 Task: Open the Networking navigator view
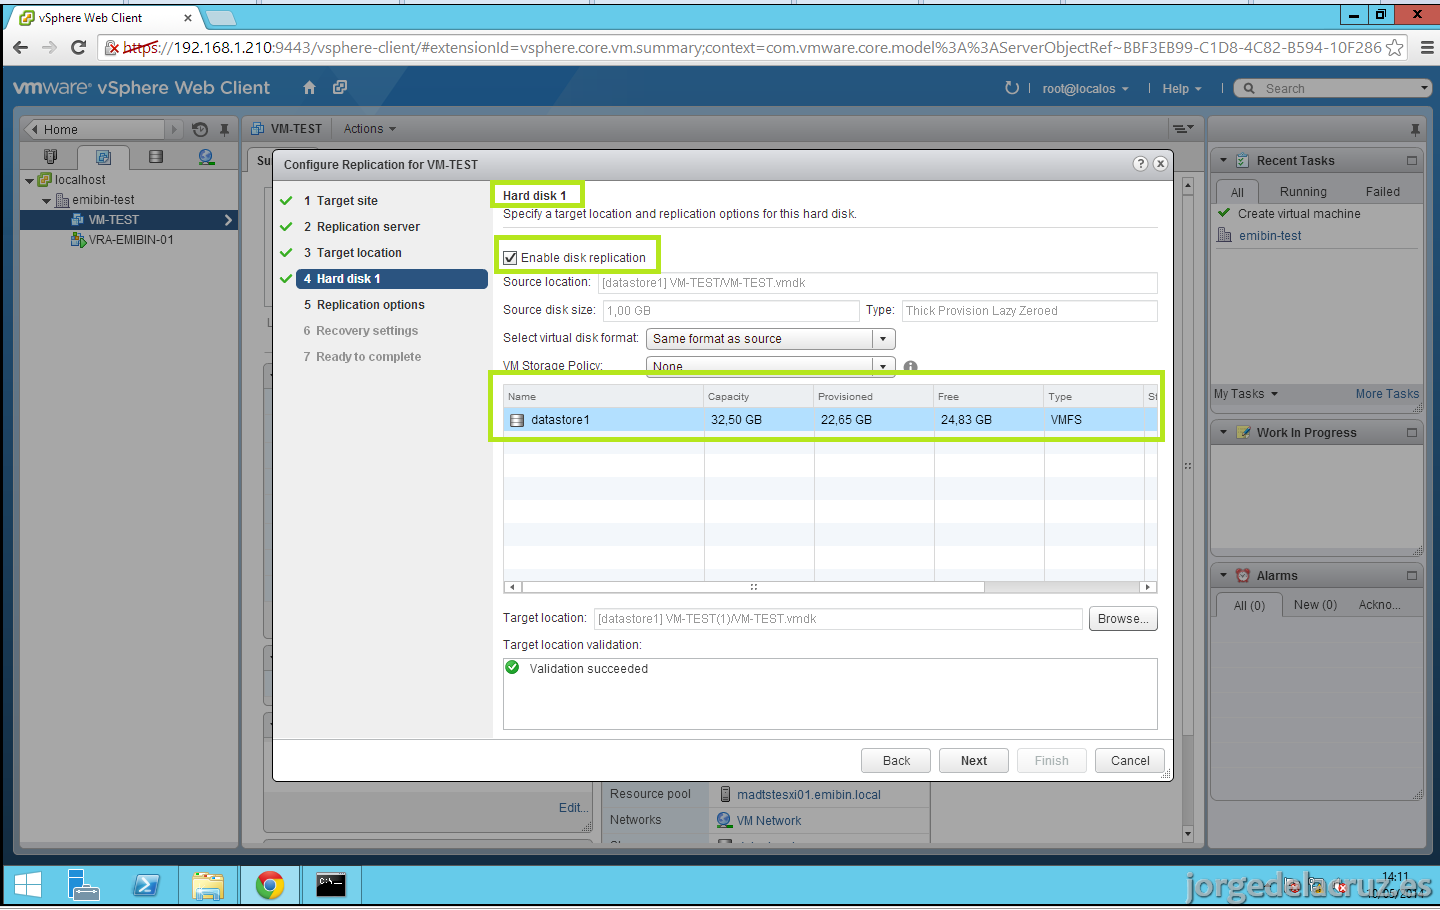[x=206, y=157]
